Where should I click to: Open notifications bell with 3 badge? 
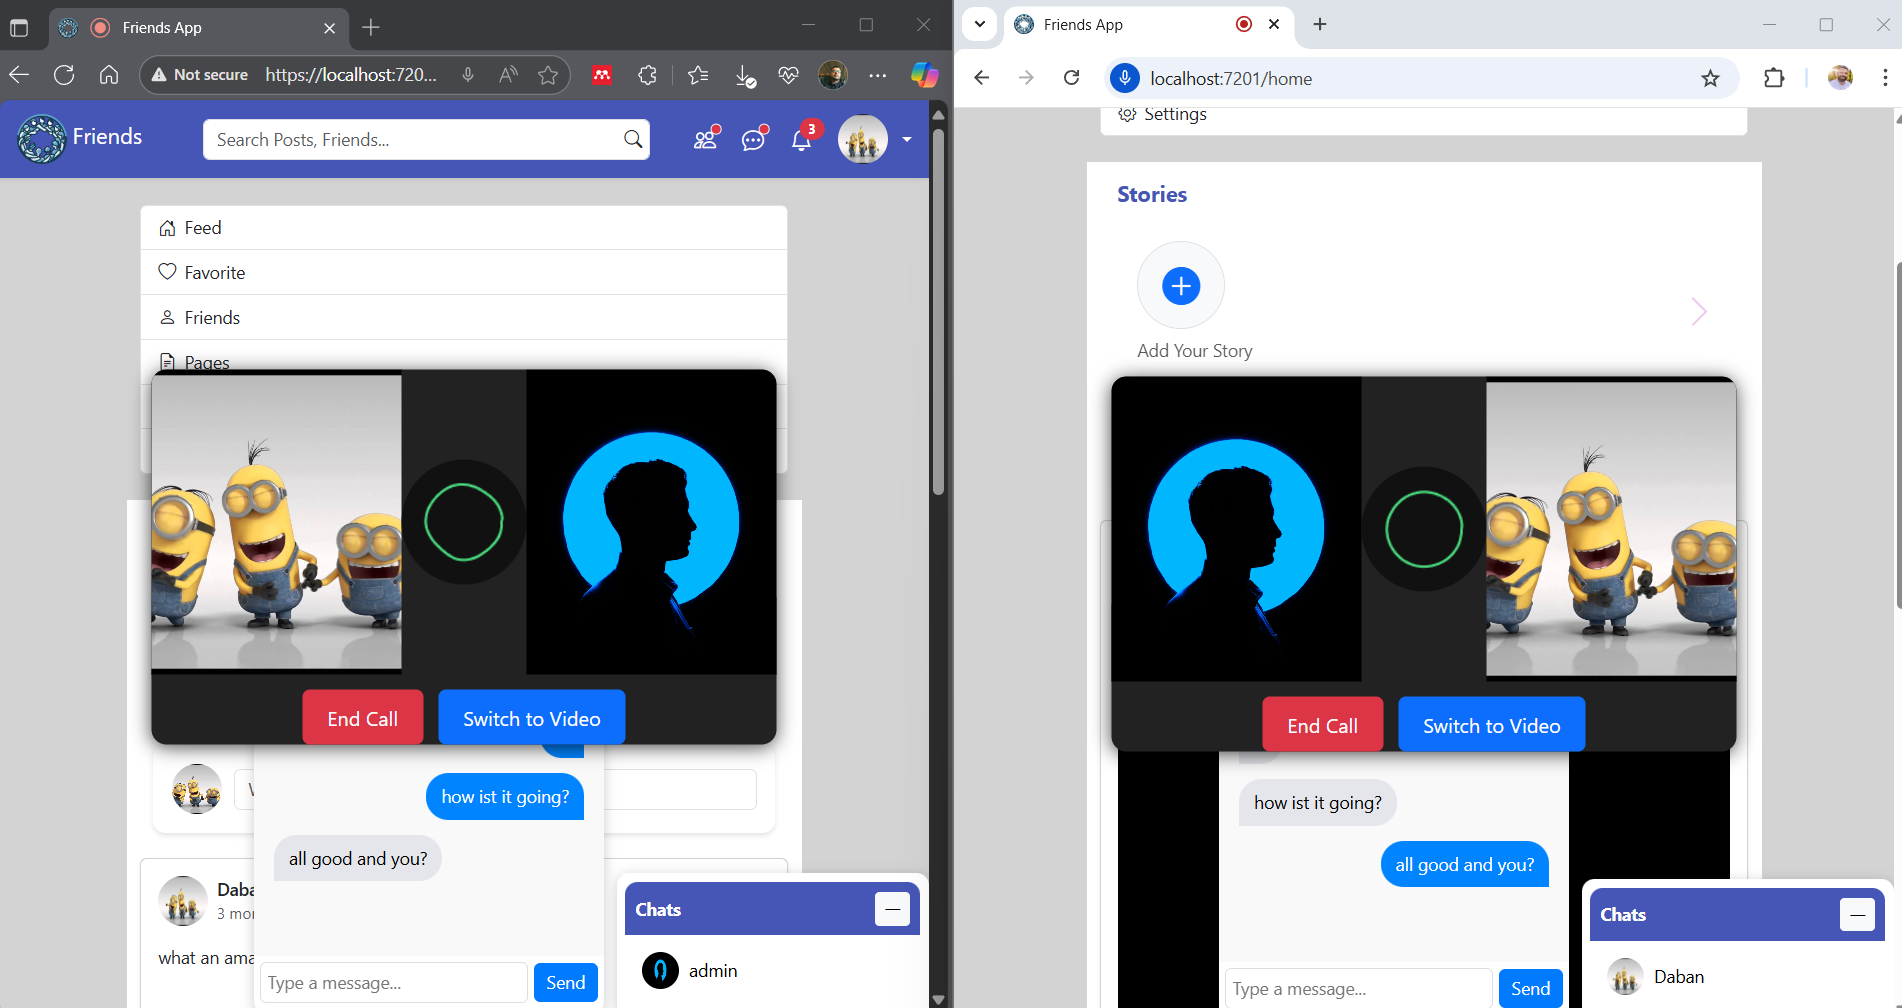click(802, 139)
